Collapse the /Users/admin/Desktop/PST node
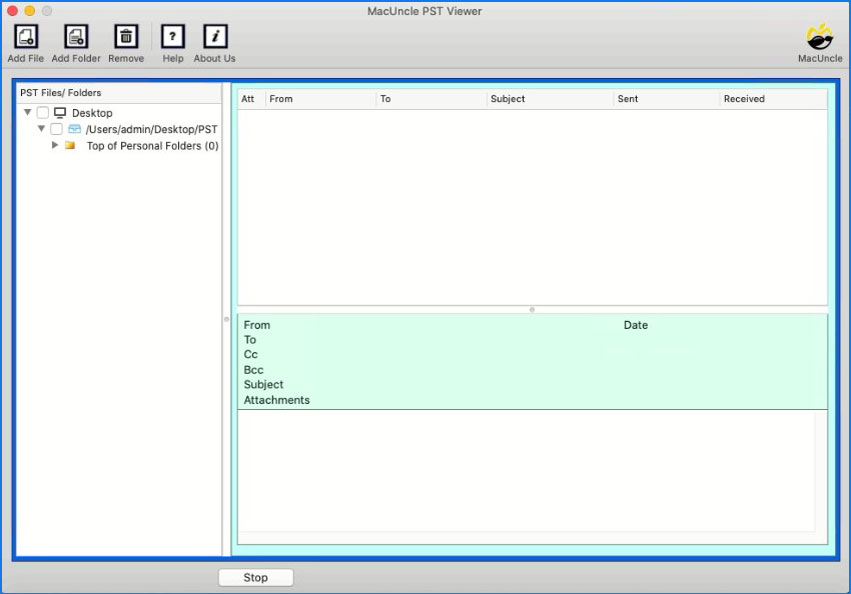The image size is (851, 594). click(x=41, y=129)
